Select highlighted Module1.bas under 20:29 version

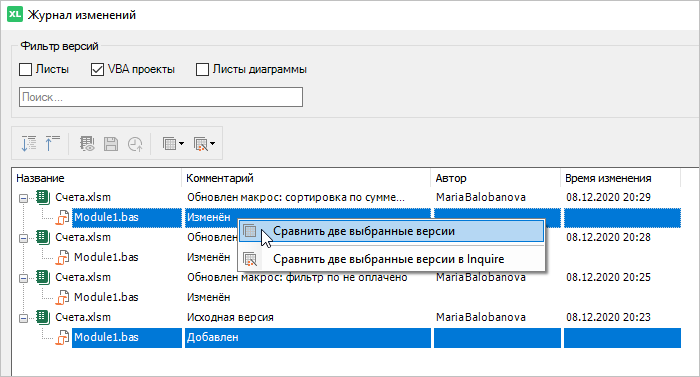[106, 218]
